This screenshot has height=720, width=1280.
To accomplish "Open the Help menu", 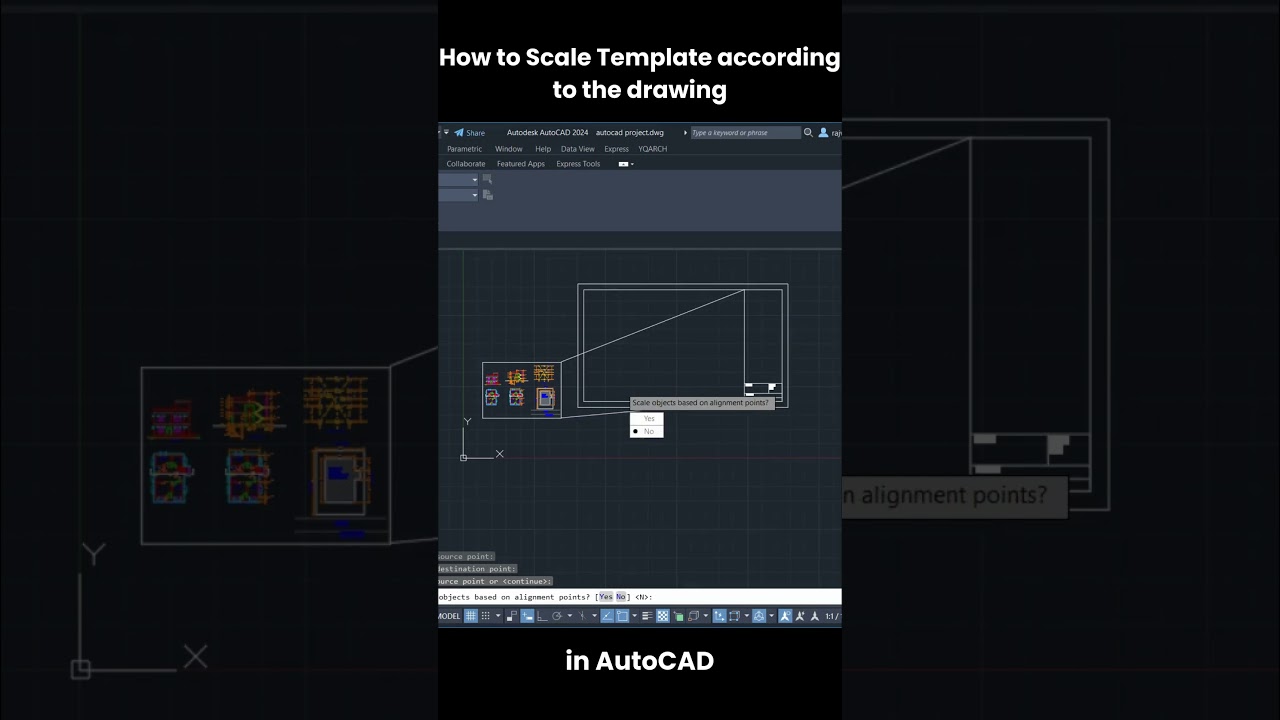I will click(543, 149).
